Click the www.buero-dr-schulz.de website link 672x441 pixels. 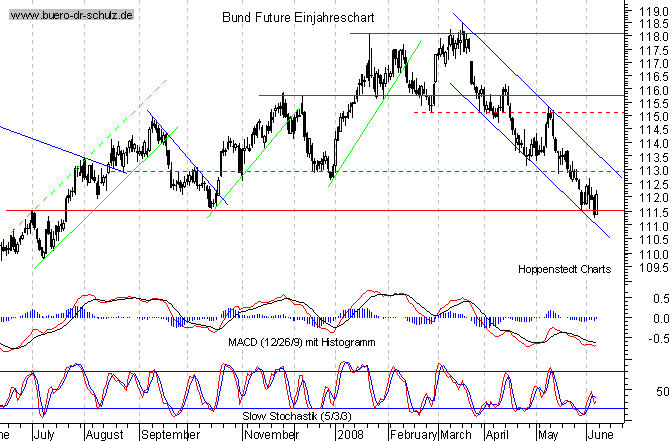[70, 17]
